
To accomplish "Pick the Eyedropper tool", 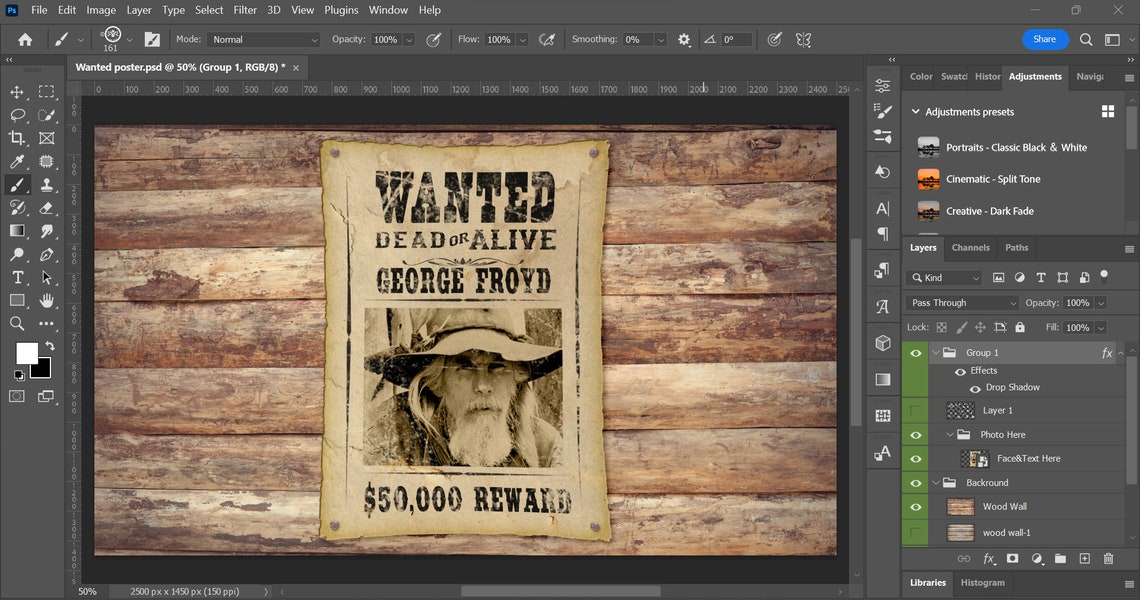I will coord(16,162).
